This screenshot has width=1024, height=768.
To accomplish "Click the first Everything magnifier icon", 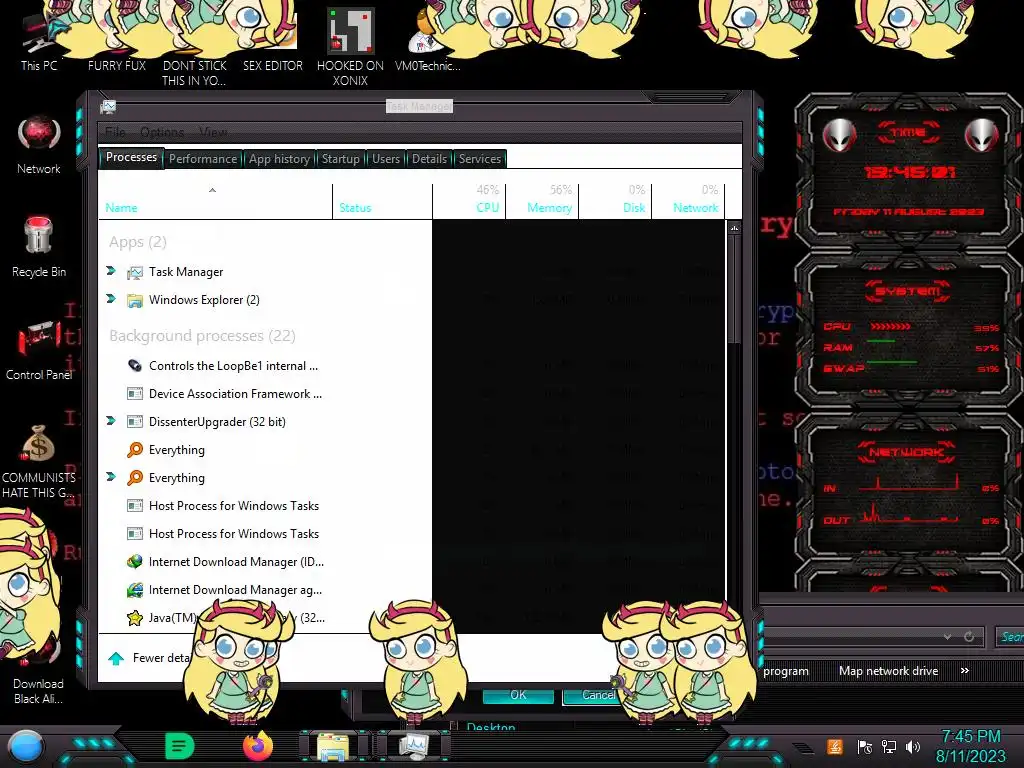I will tap(135, 450).
